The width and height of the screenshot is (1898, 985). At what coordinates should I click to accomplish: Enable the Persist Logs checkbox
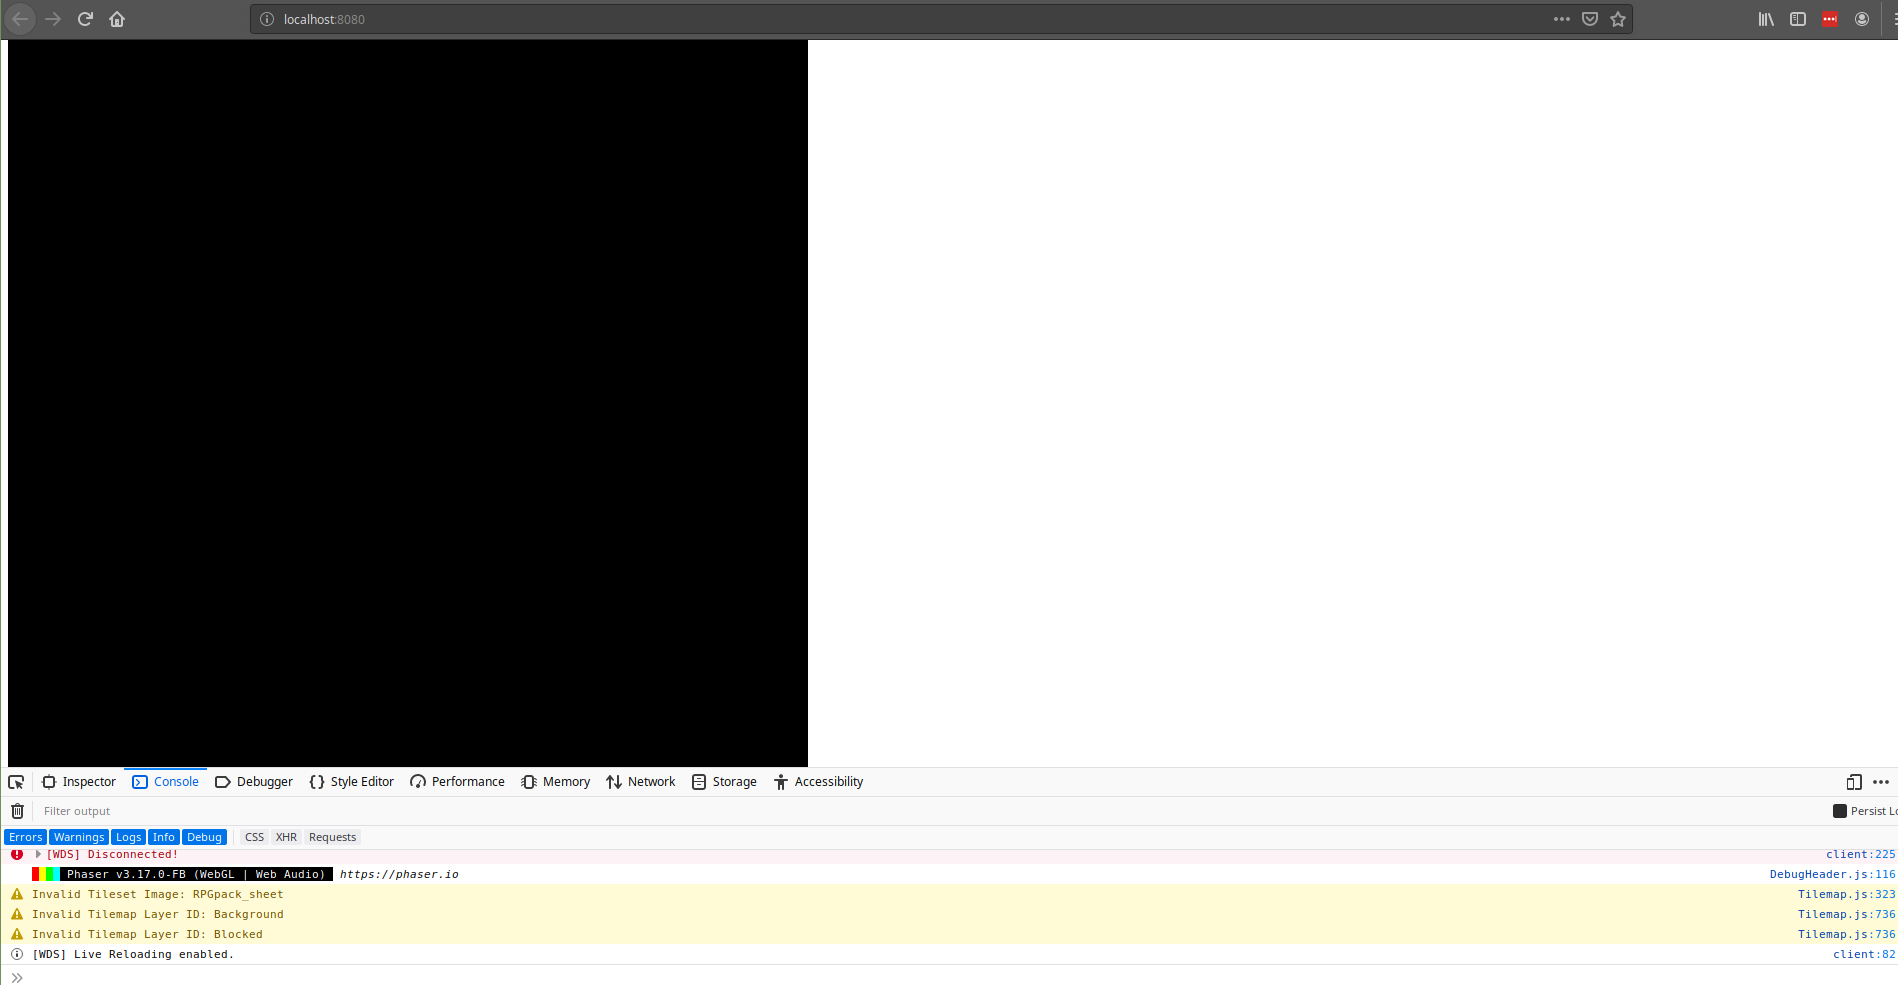1839,810
